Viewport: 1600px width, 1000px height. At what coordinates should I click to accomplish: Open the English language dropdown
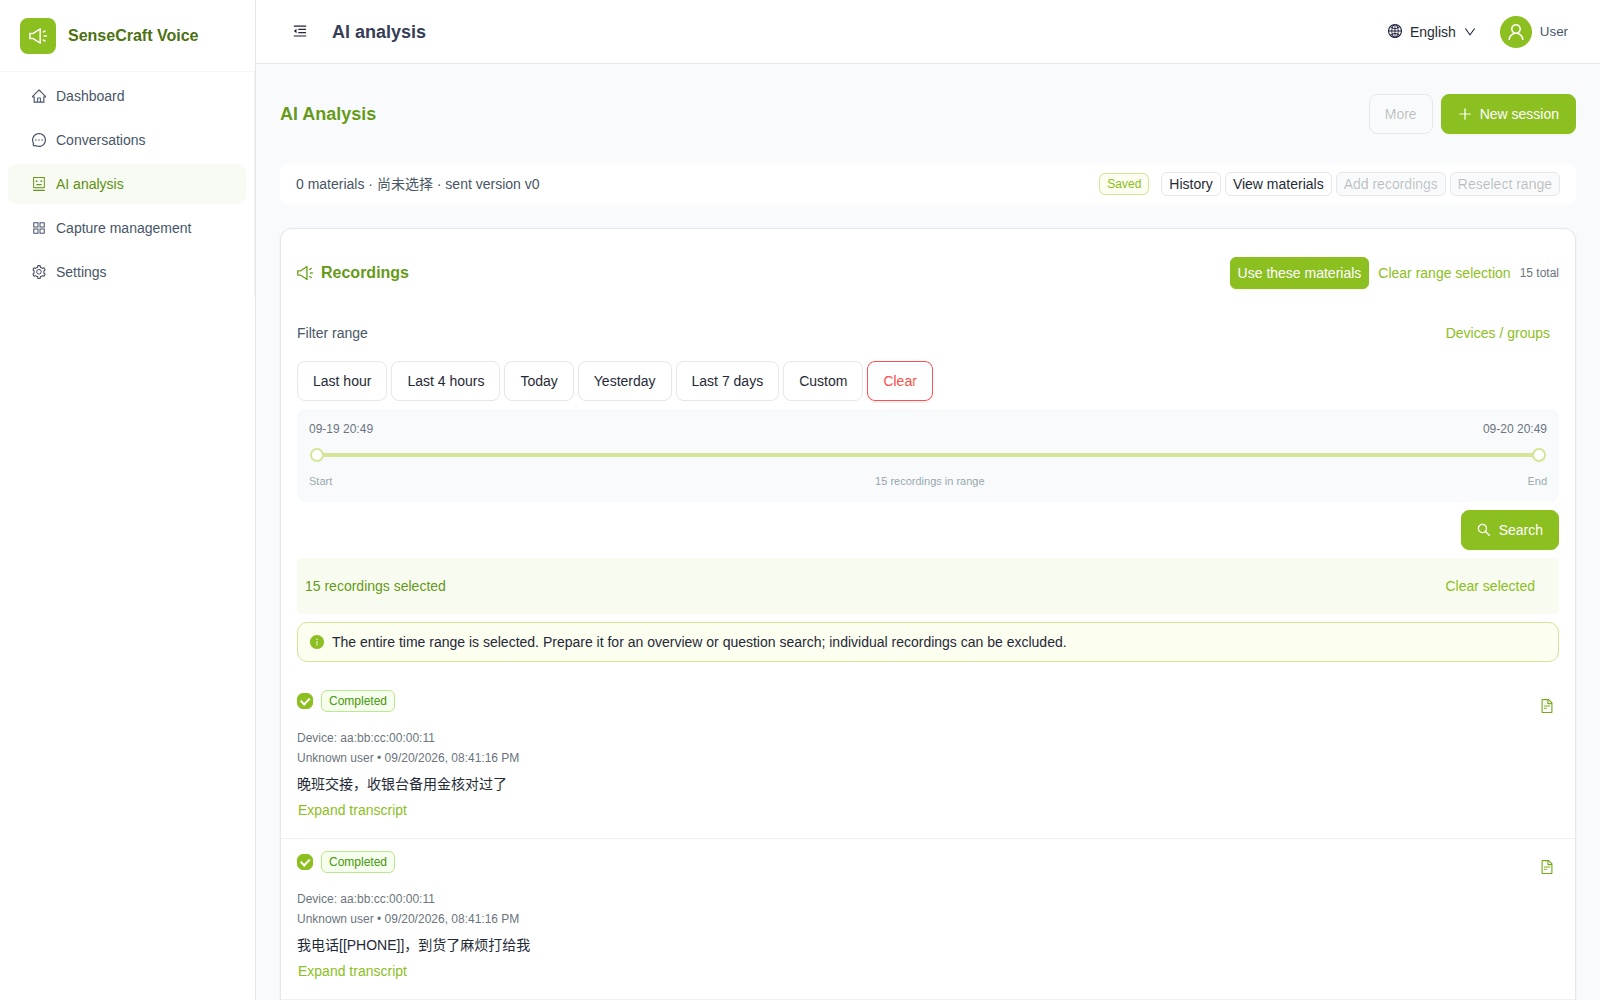tap(1432, 32)
